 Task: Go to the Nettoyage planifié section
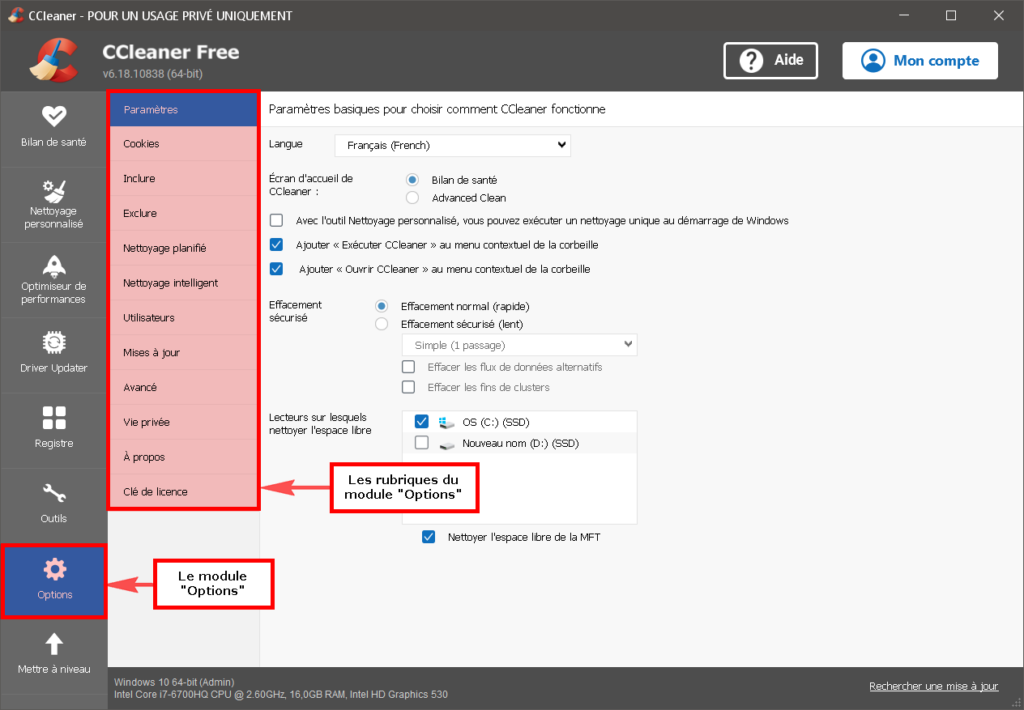pos(184,248)
